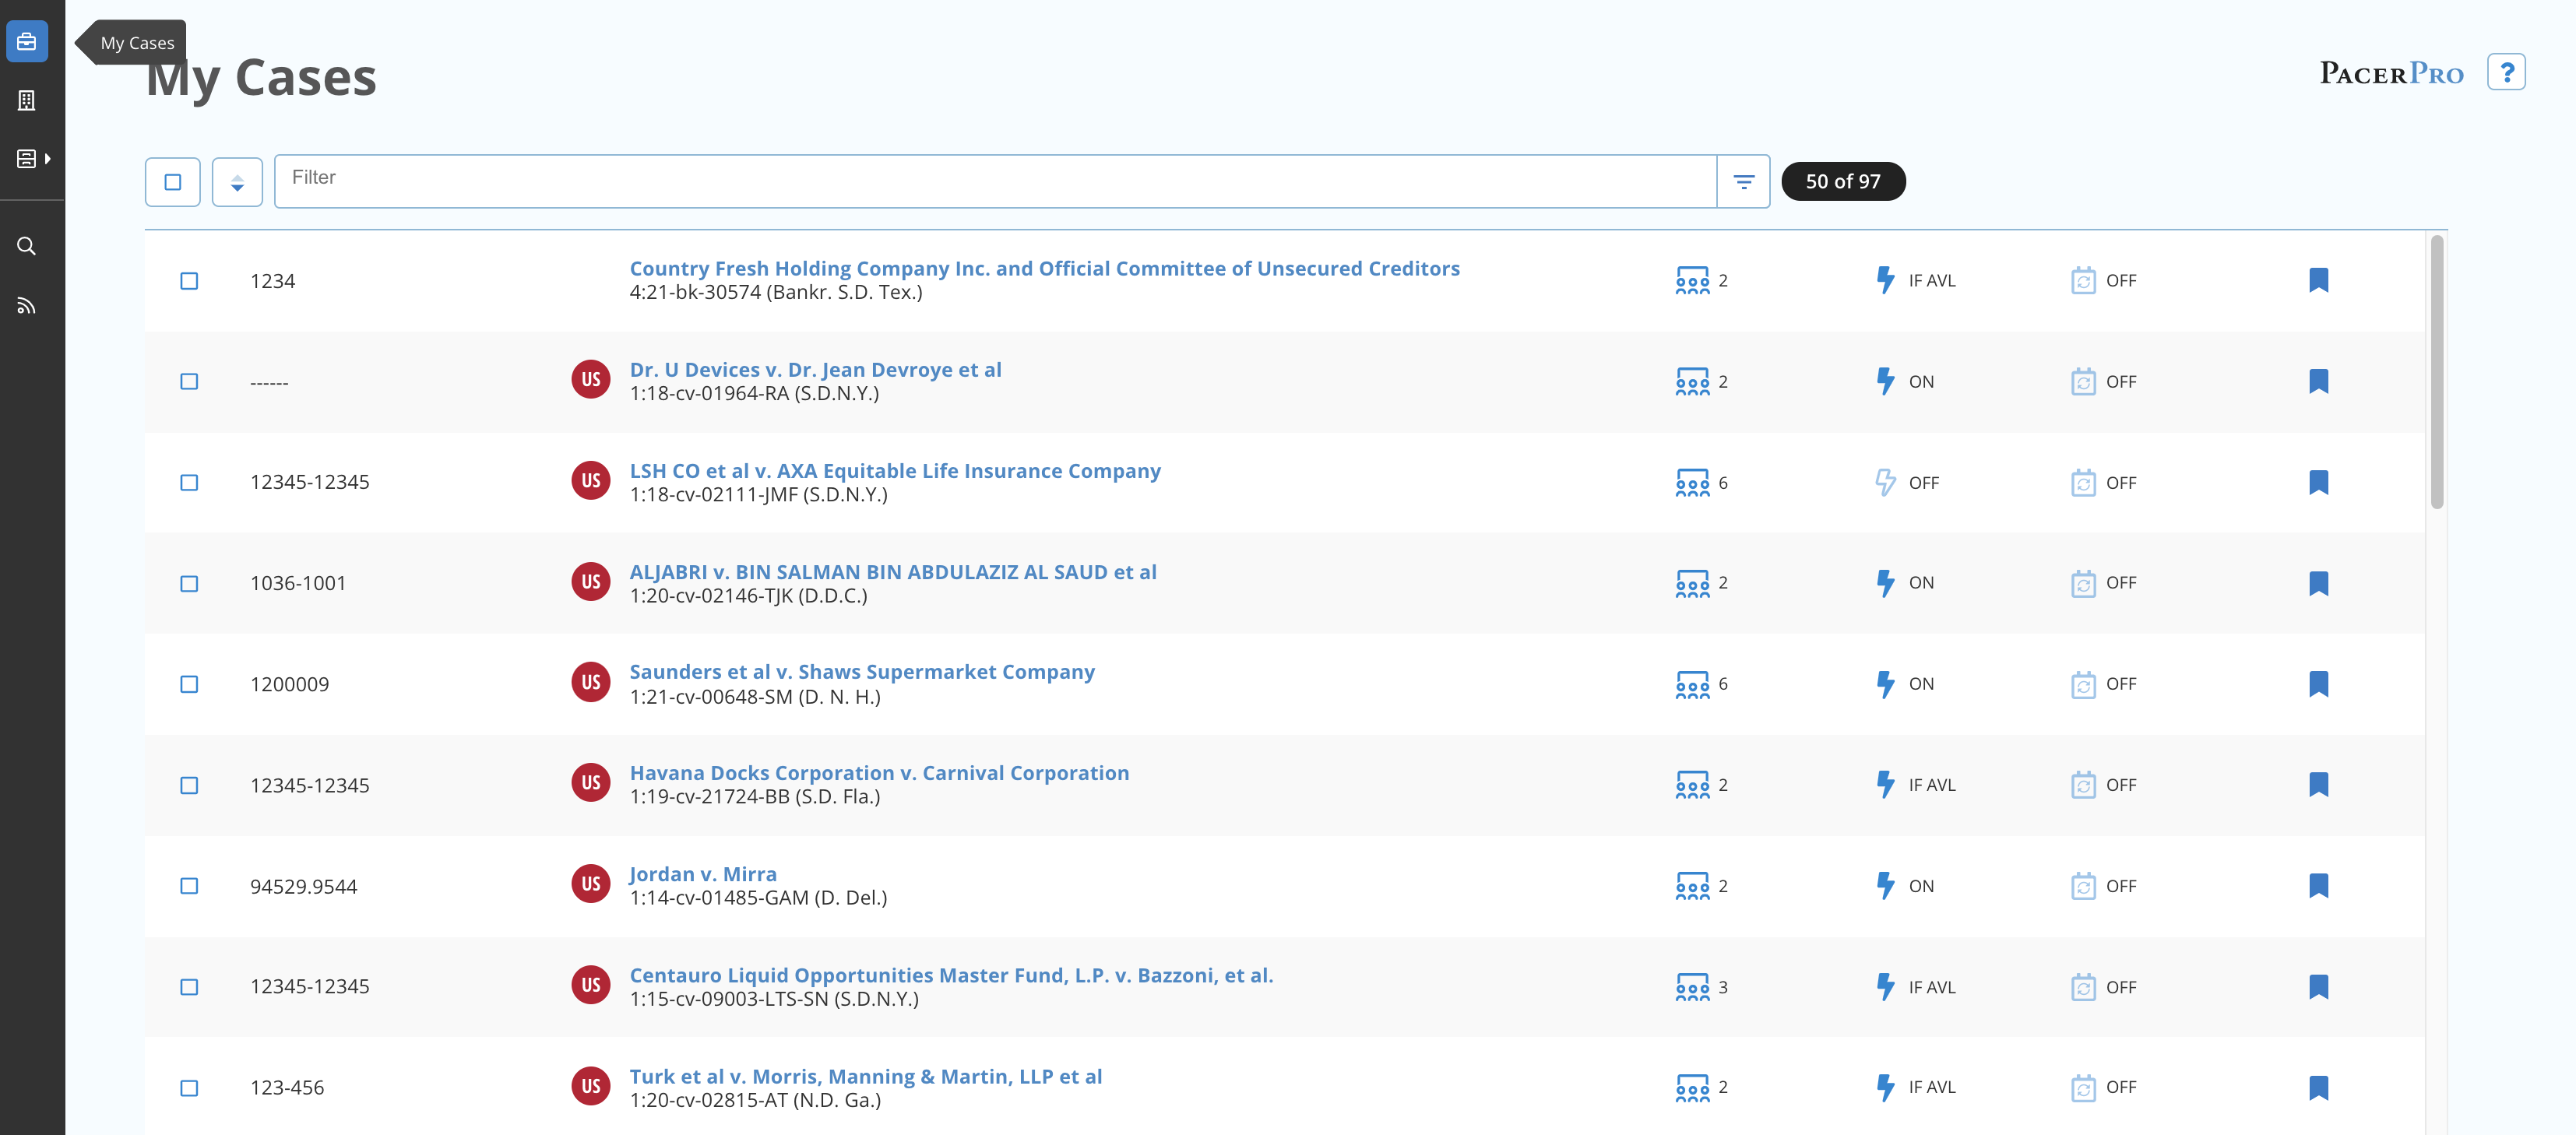Select My Cases briefcase in sidebar
The height and width of the screenshot is (1135, 2576).
point(27,42)
